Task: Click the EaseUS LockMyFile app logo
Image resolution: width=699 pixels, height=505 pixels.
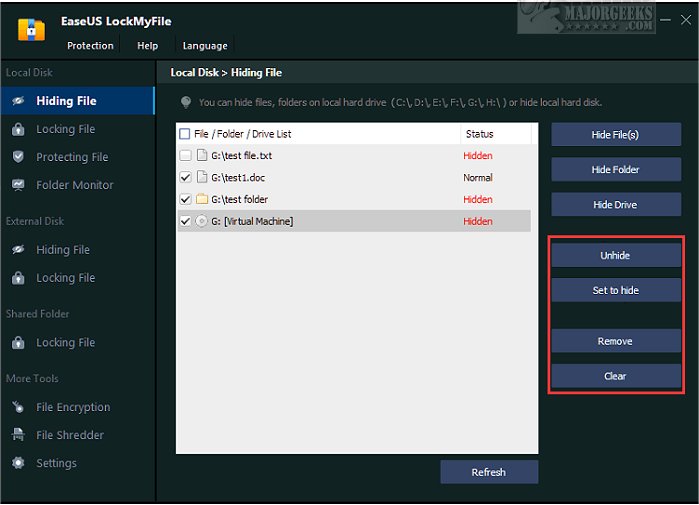Action: pos(31,29)
